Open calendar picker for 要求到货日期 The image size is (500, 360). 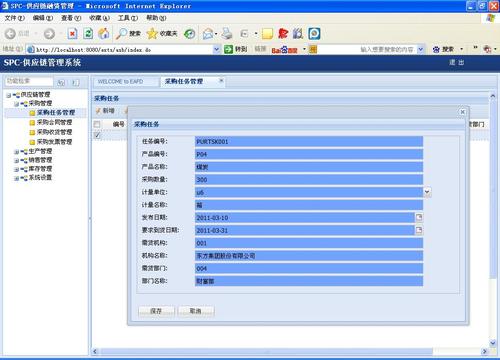[x=419, y=230]
